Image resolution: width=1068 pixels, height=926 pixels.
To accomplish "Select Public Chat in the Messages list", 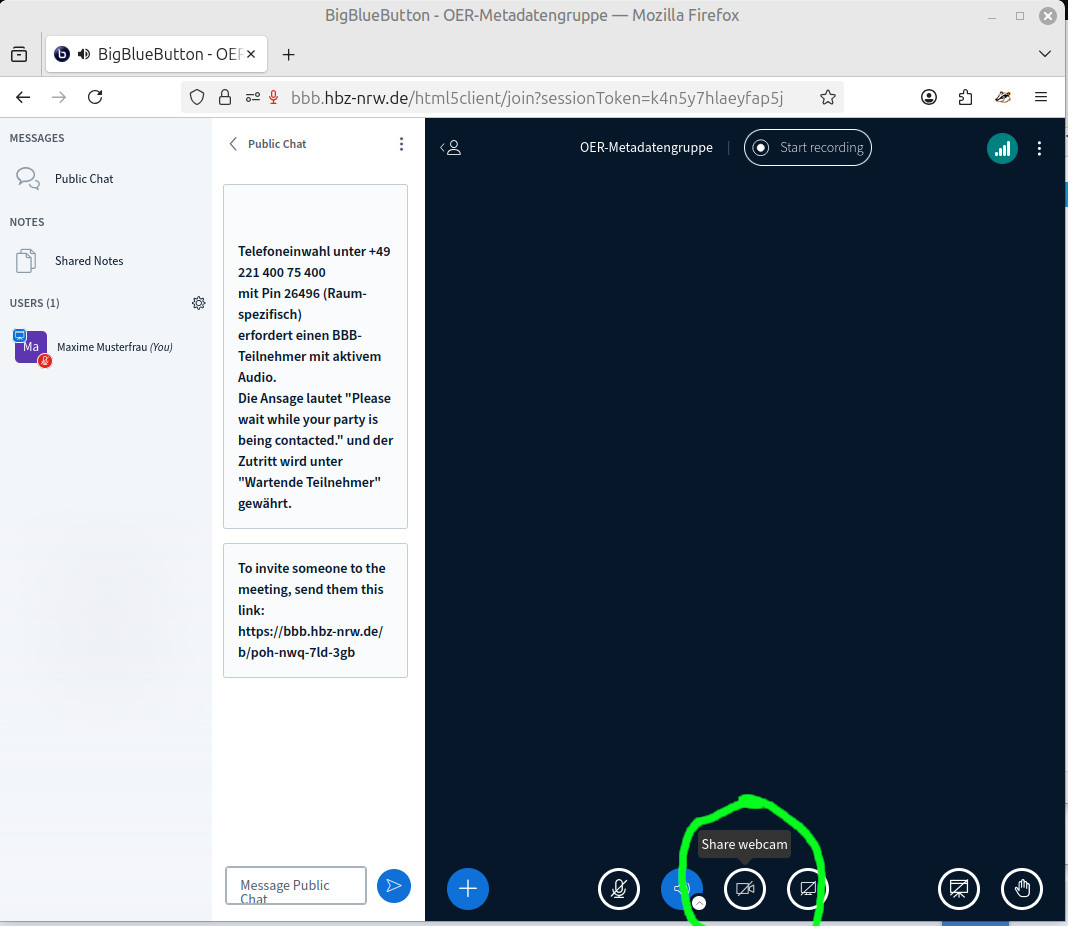I will pyautogui.click(x=84, y=179).
